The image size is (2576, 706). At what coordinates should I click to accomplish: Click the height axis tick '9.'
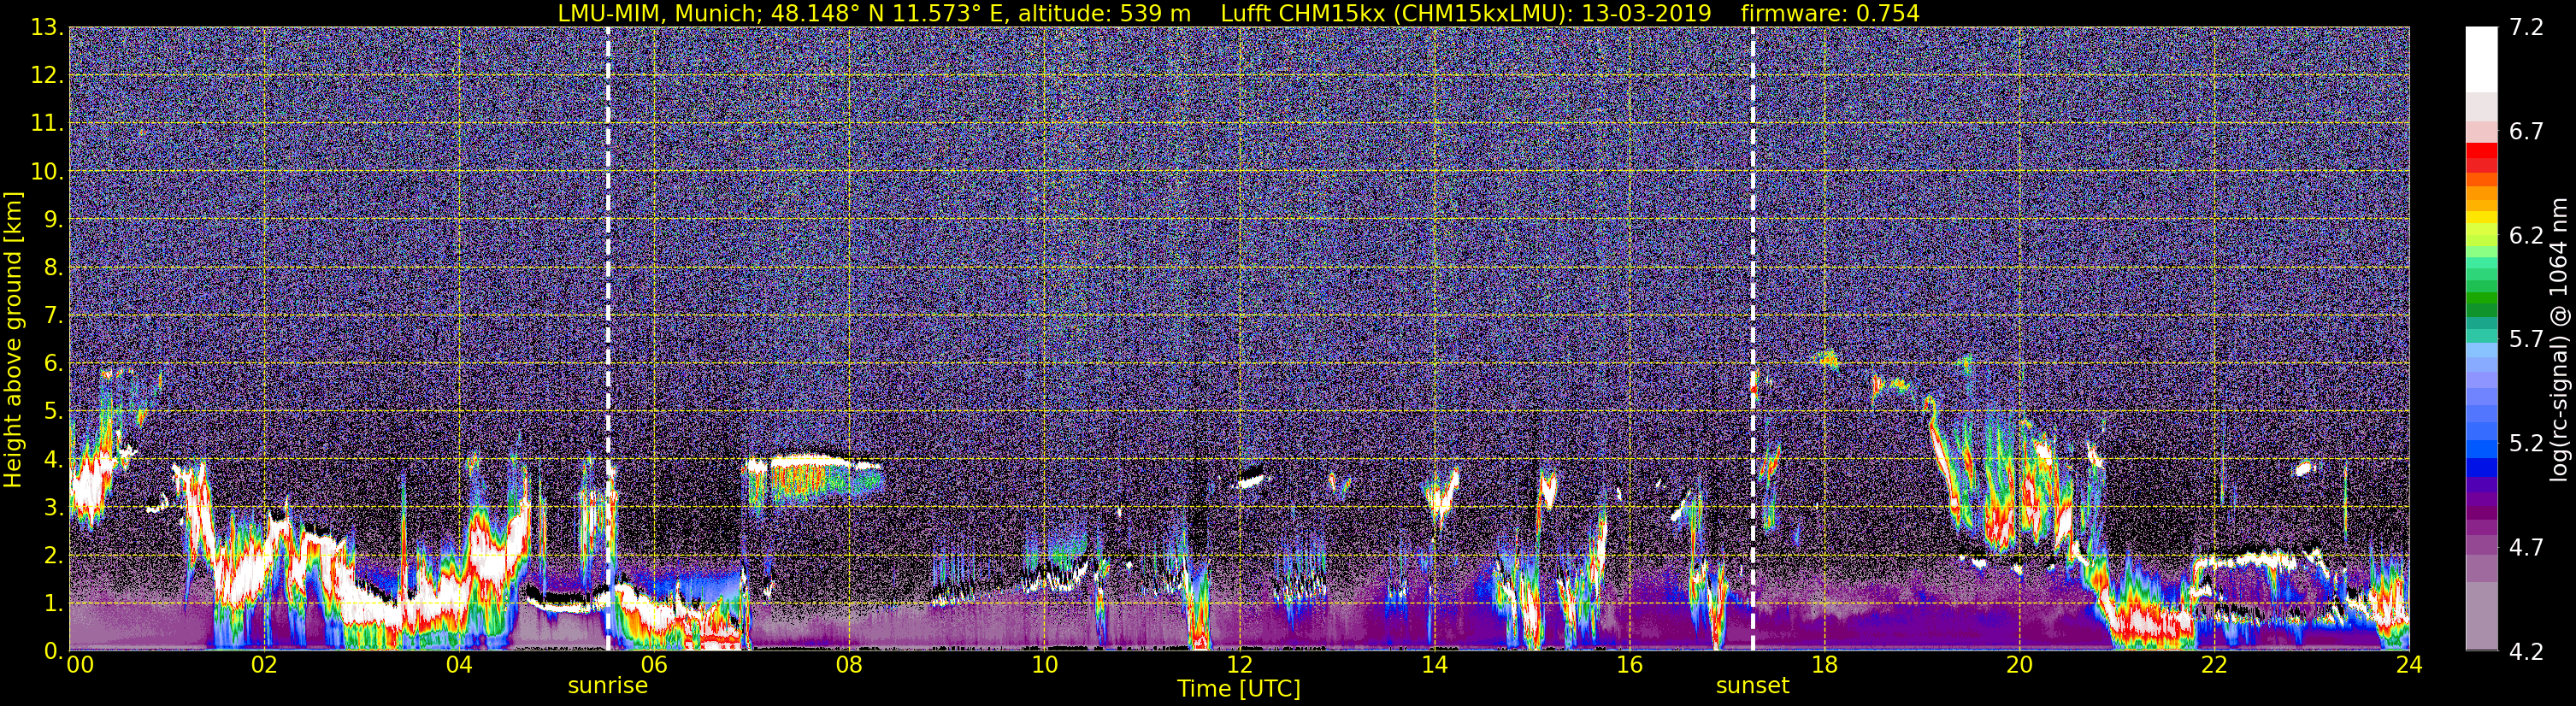[x=54, y=219]
